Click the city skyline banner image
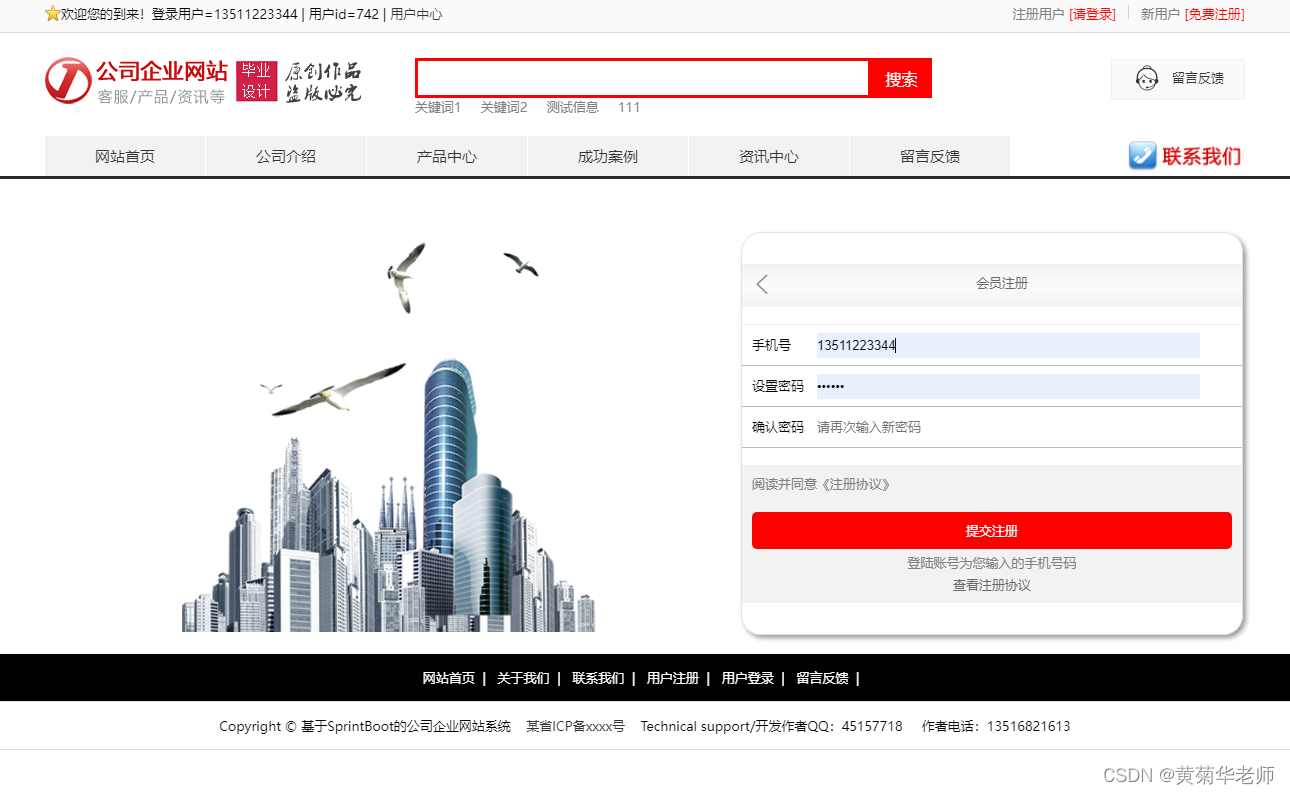Viewport: 1290px width, 795px height. [x=389, y=436]
